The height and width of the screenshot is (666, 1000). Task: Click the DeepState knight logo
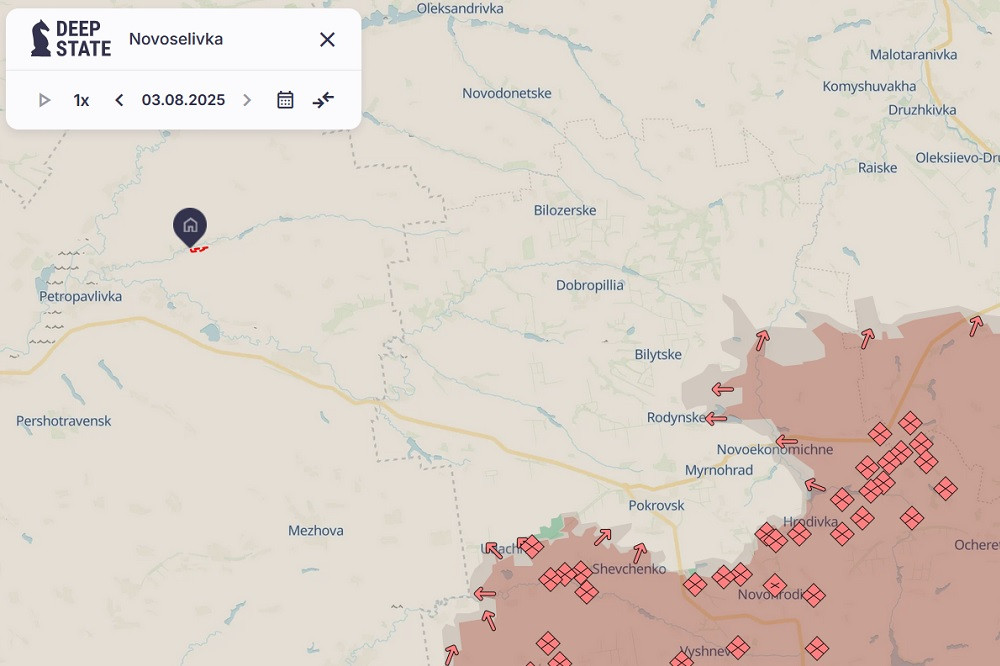[x=41, y=38]
